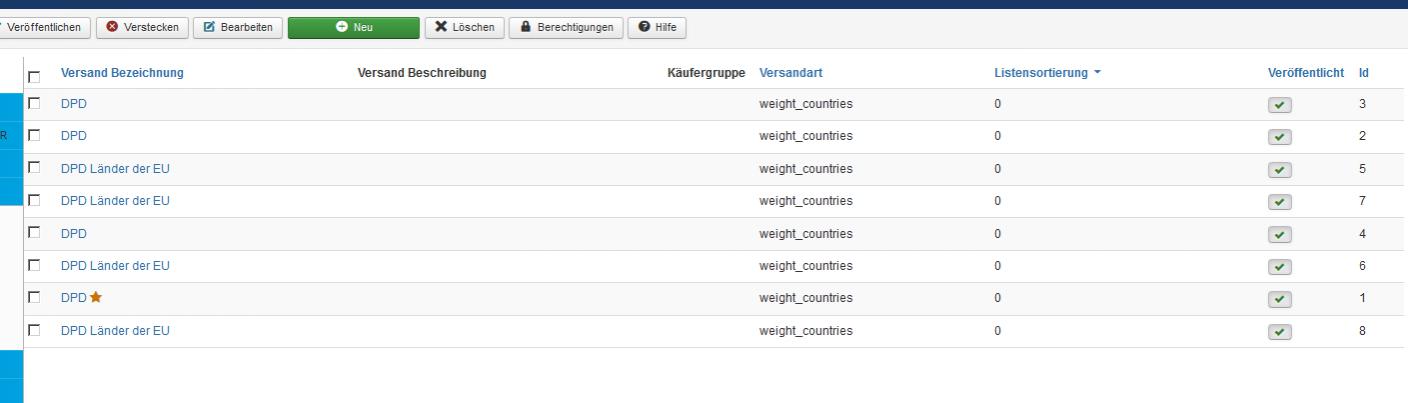Sort by Veröffentlicht column header

click(1305, 73)
